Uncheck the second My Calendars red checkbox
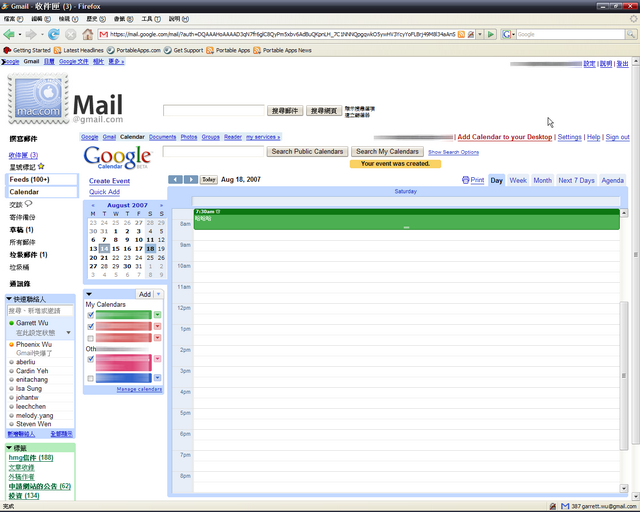This screenshot has height=512, width=640. click(x=91, y=326)
